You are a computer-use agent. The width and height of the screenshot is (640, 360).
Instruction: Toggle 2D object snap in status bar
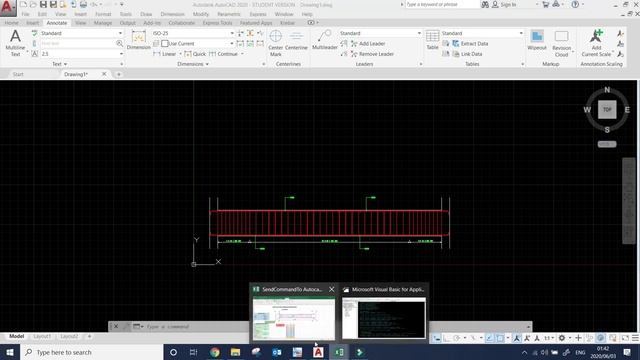[x=500, y=338]
